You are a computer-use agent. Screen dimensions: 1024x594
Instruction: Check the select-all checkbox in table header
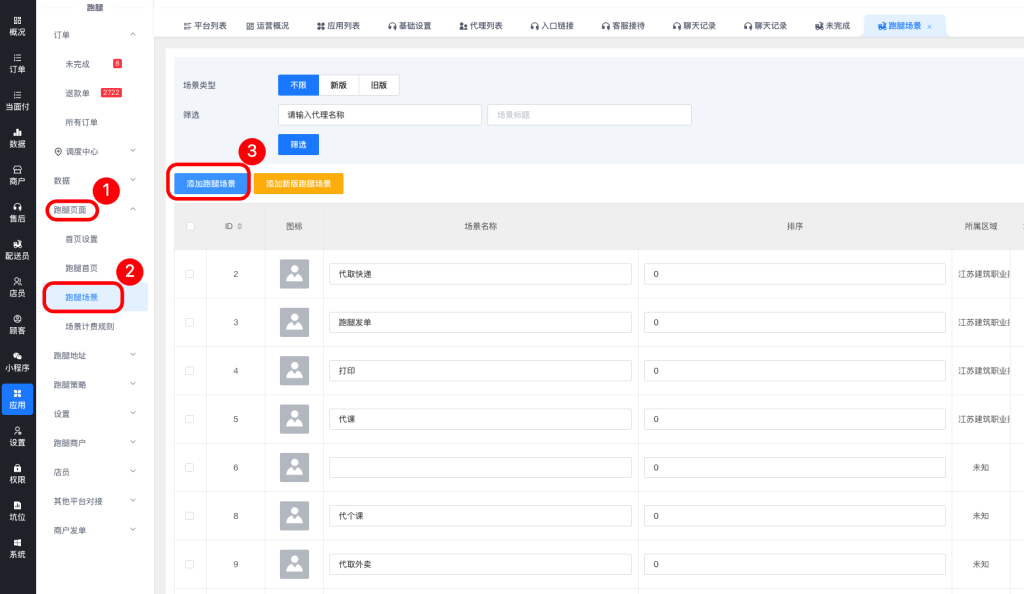pos(190,226)
